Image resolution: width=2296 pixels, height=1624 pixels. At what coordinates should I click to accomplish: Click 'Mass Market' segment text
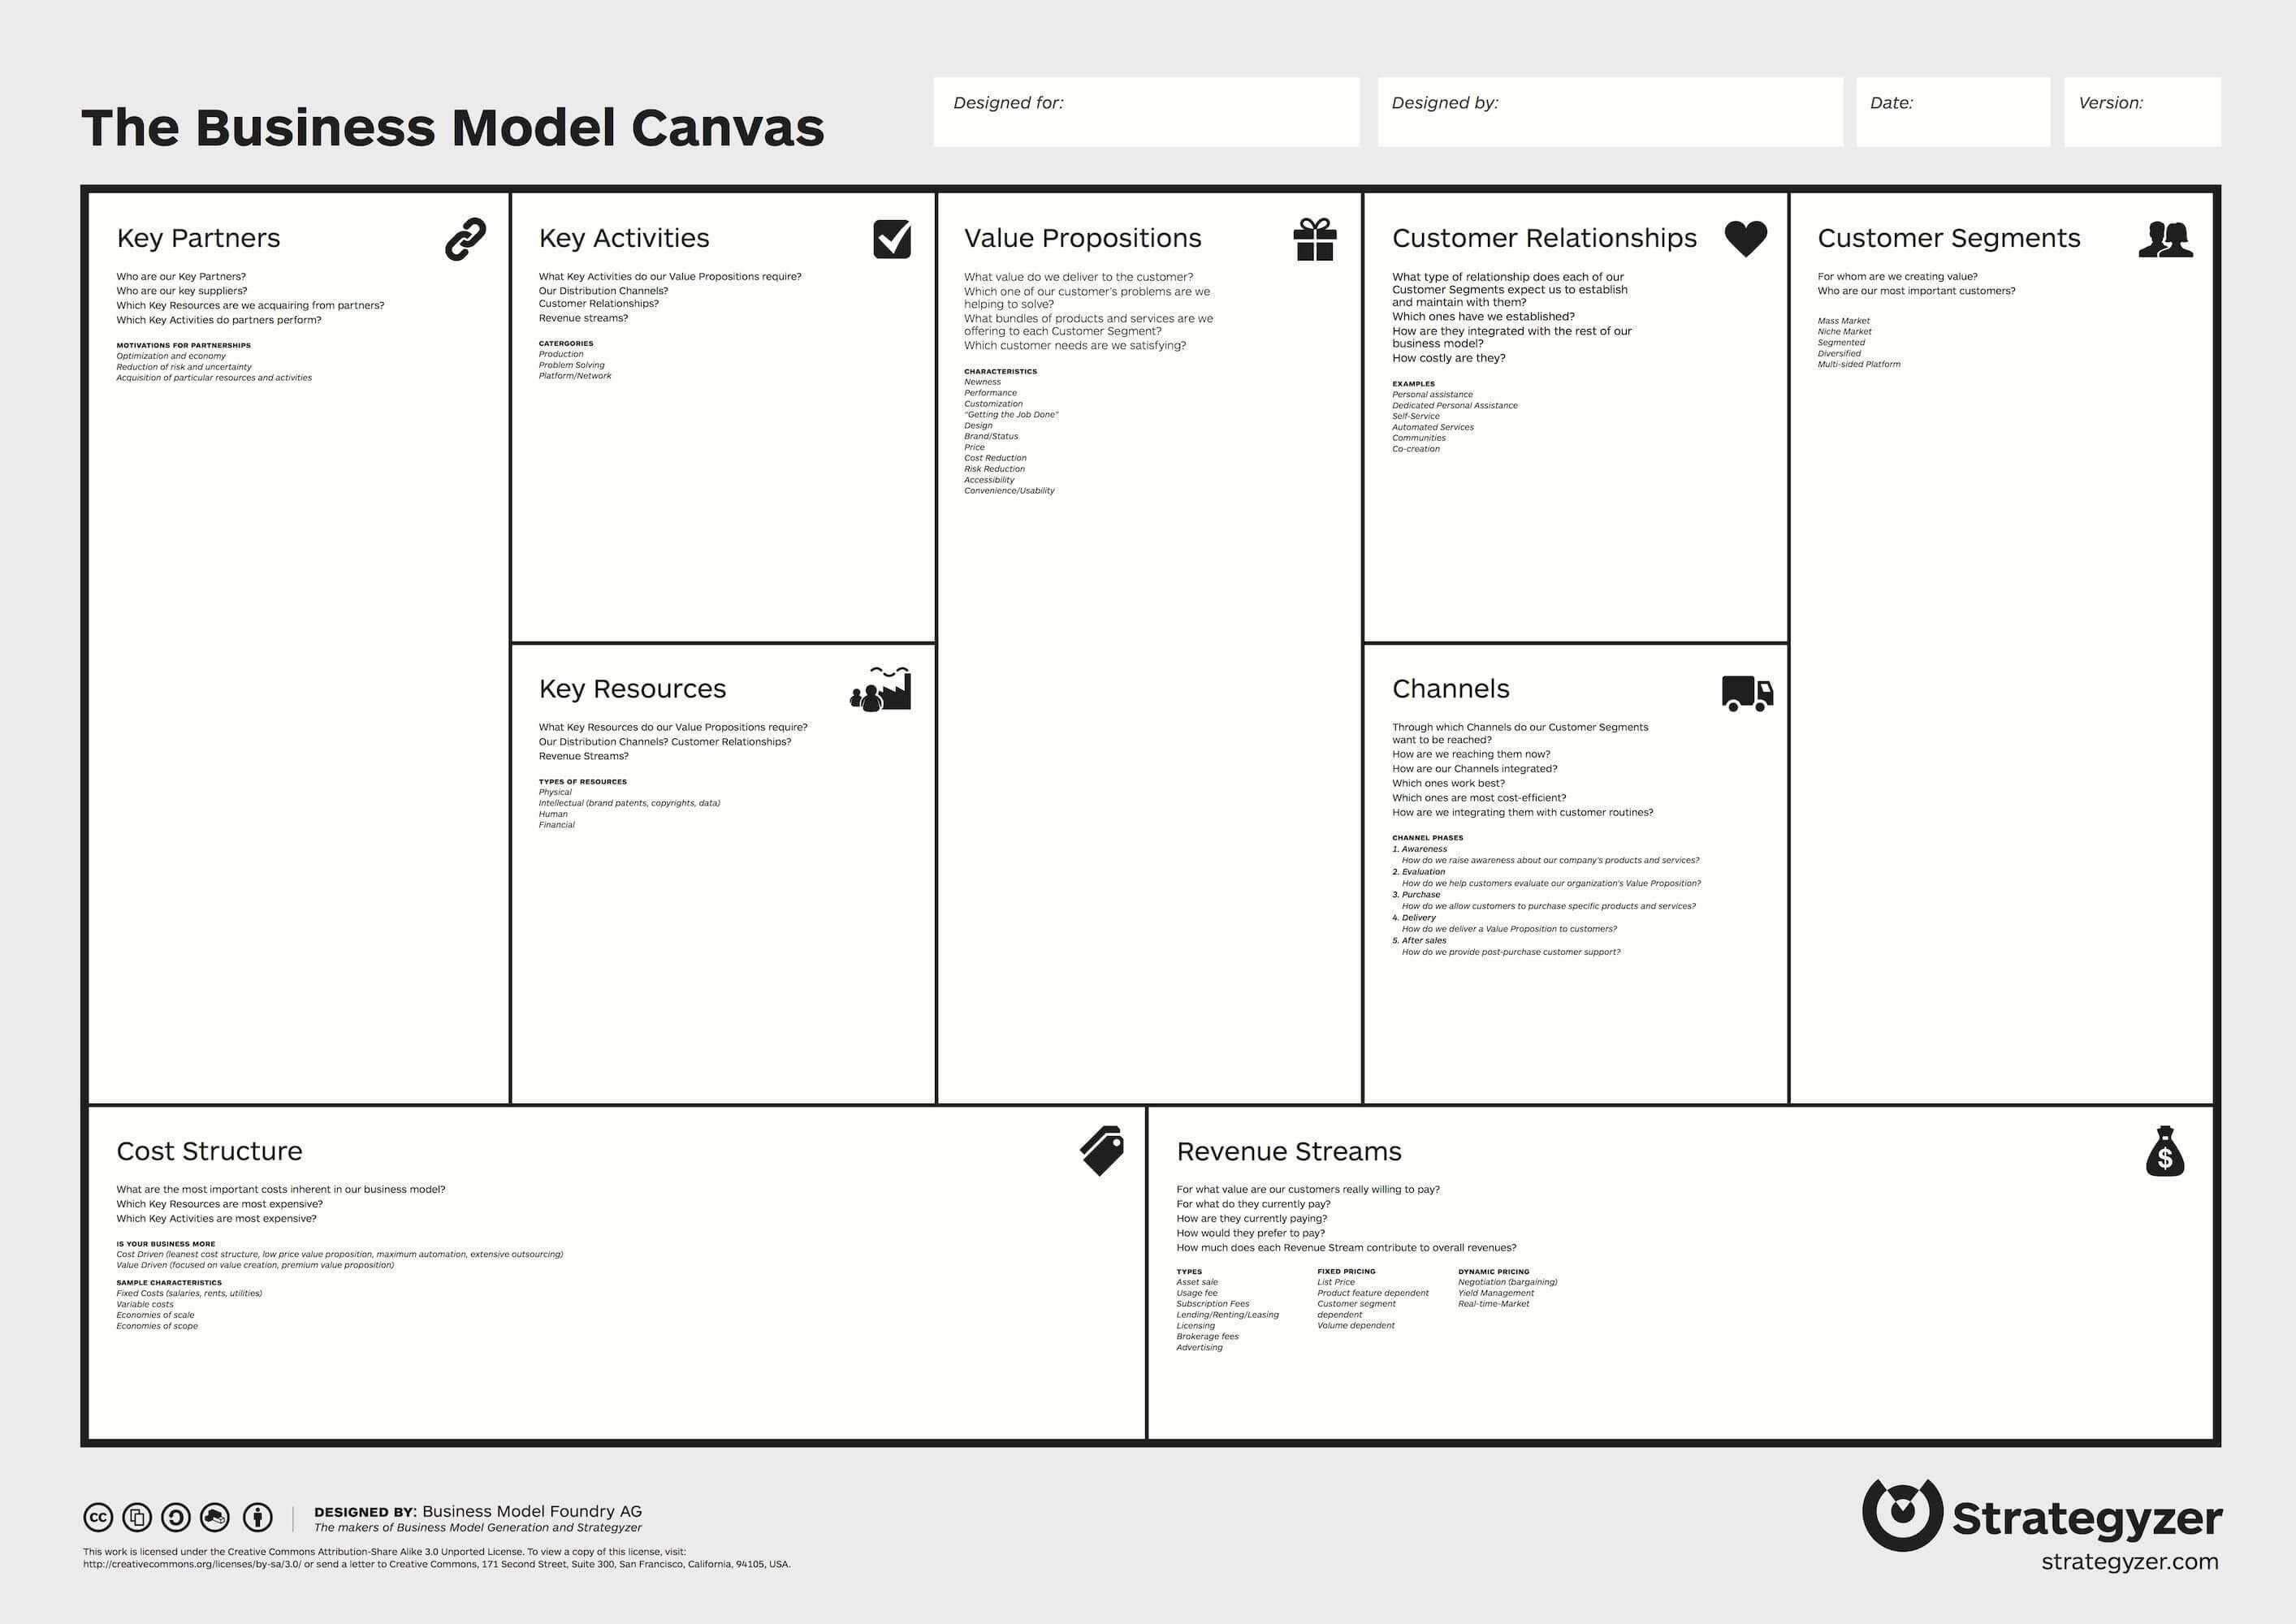coord(1843,321)
